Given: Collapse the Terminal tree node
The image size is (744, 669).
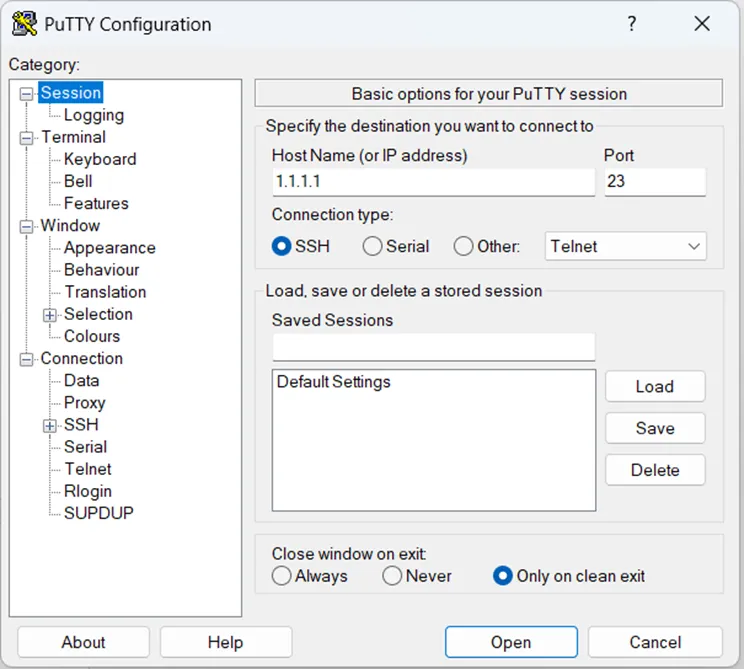Looking at the screenshot, I should point(26,138).
